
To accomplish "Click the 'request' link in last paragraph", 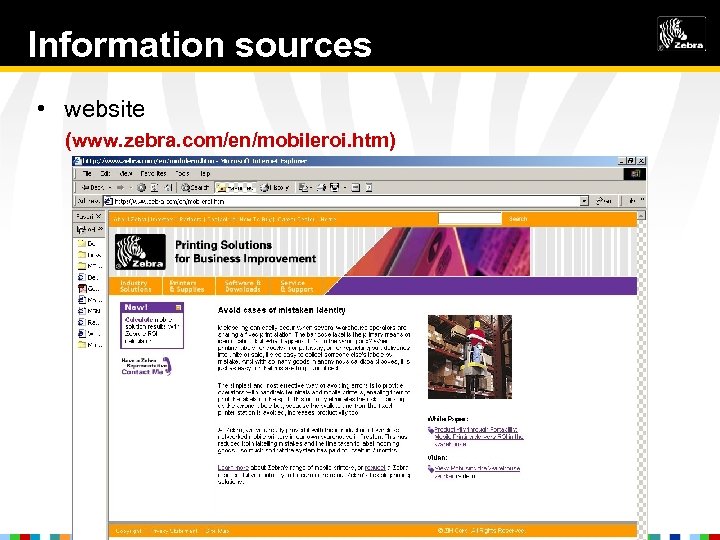I will tap(375, 467).
